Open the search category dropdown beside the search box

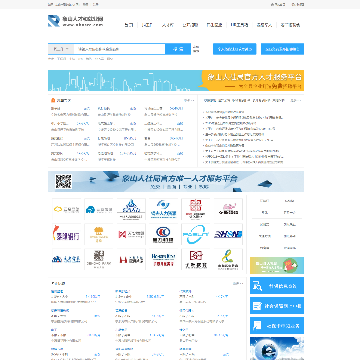(x=61, y=49)
